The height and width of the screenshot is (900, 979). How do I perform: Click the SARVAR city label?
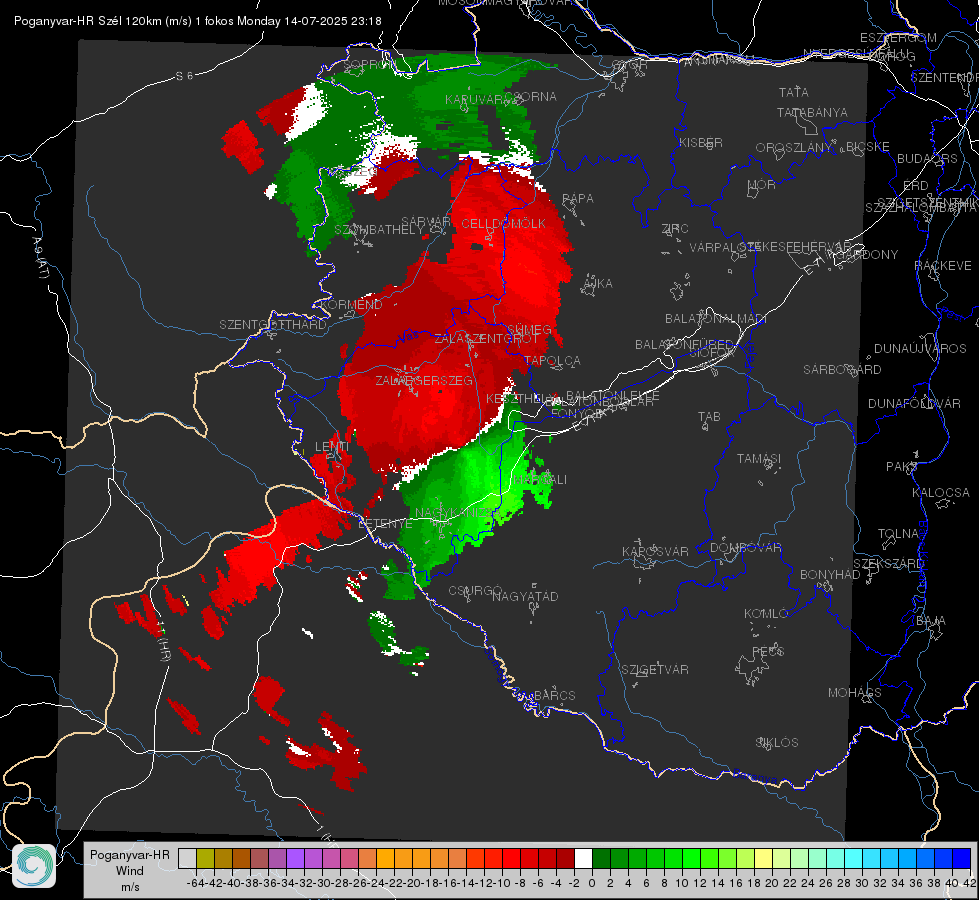pos(426,222)
